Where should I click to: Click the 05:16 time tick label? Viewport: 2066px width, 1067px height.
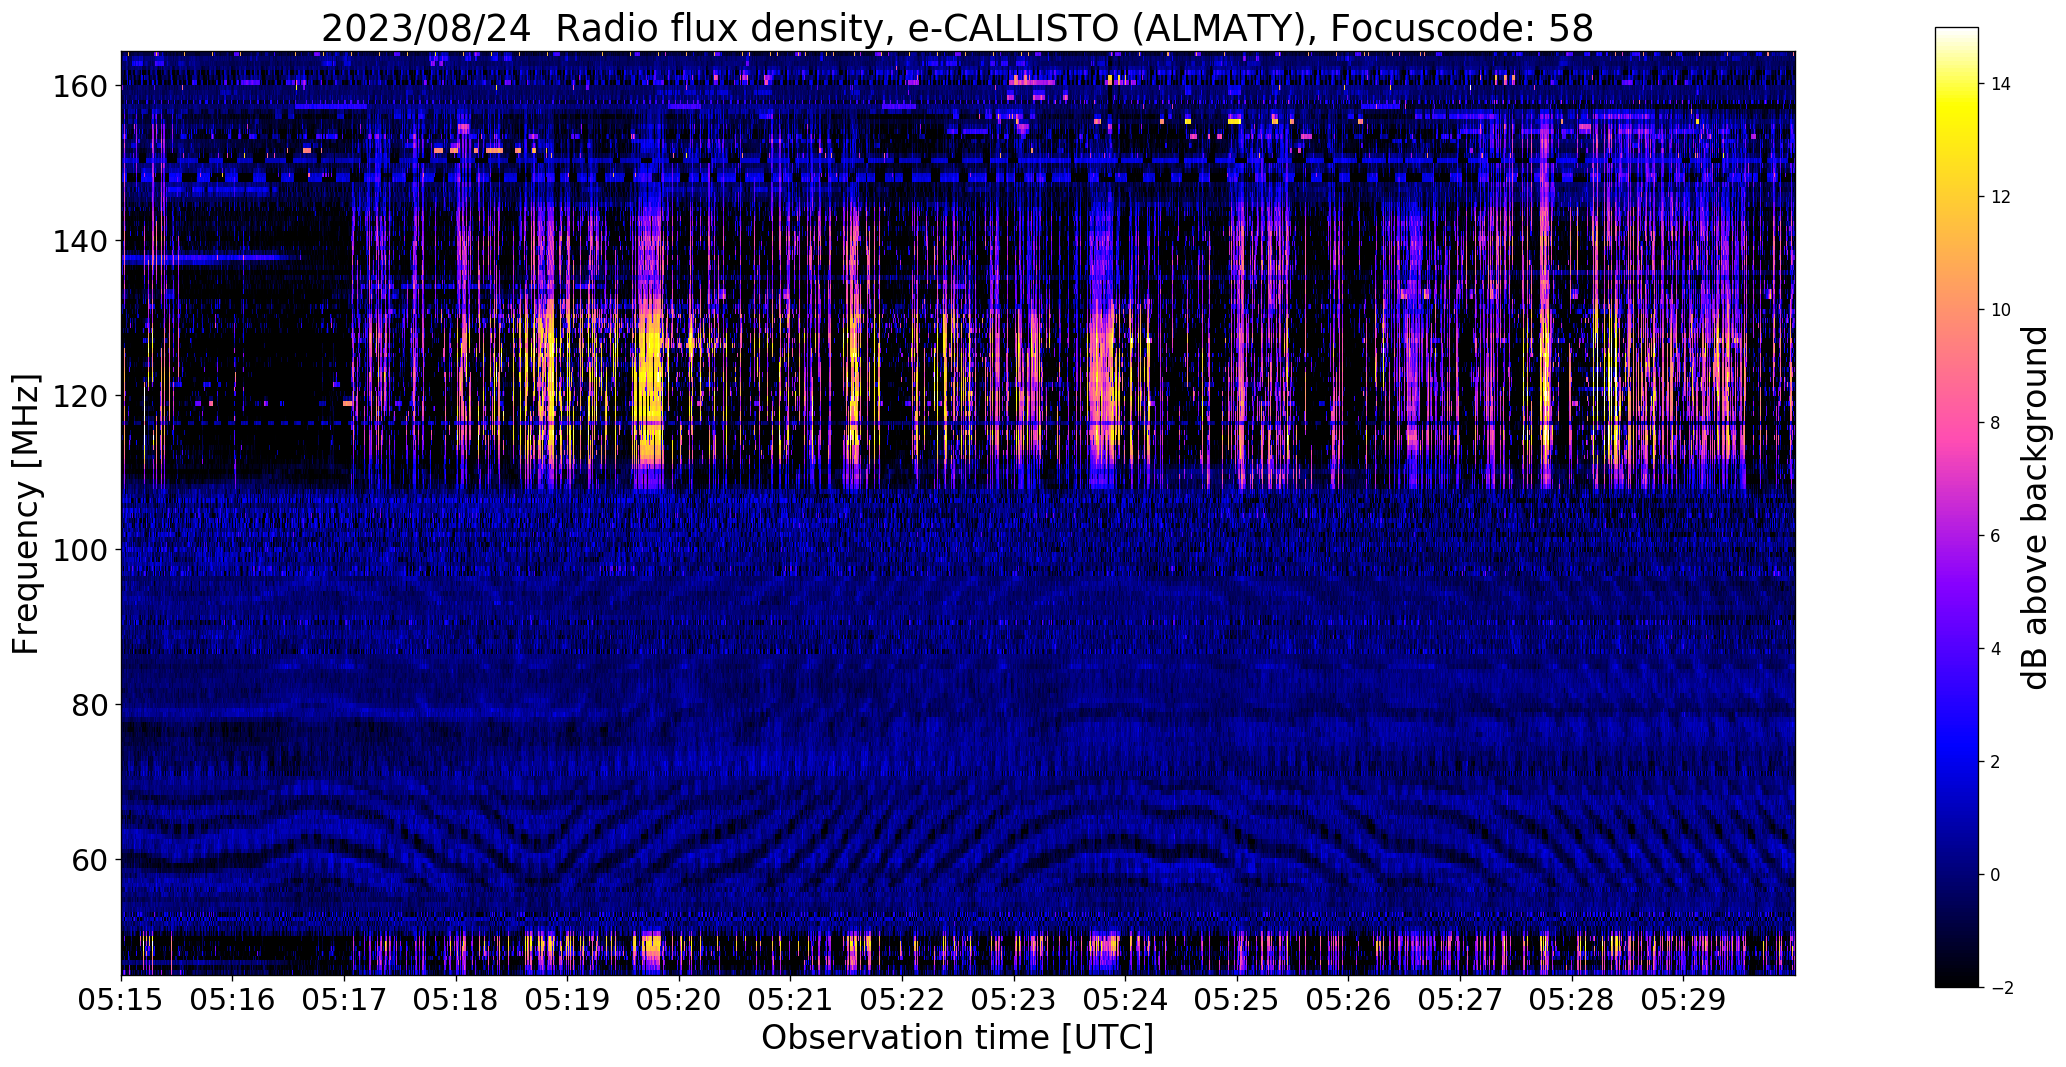click(233, 999)
